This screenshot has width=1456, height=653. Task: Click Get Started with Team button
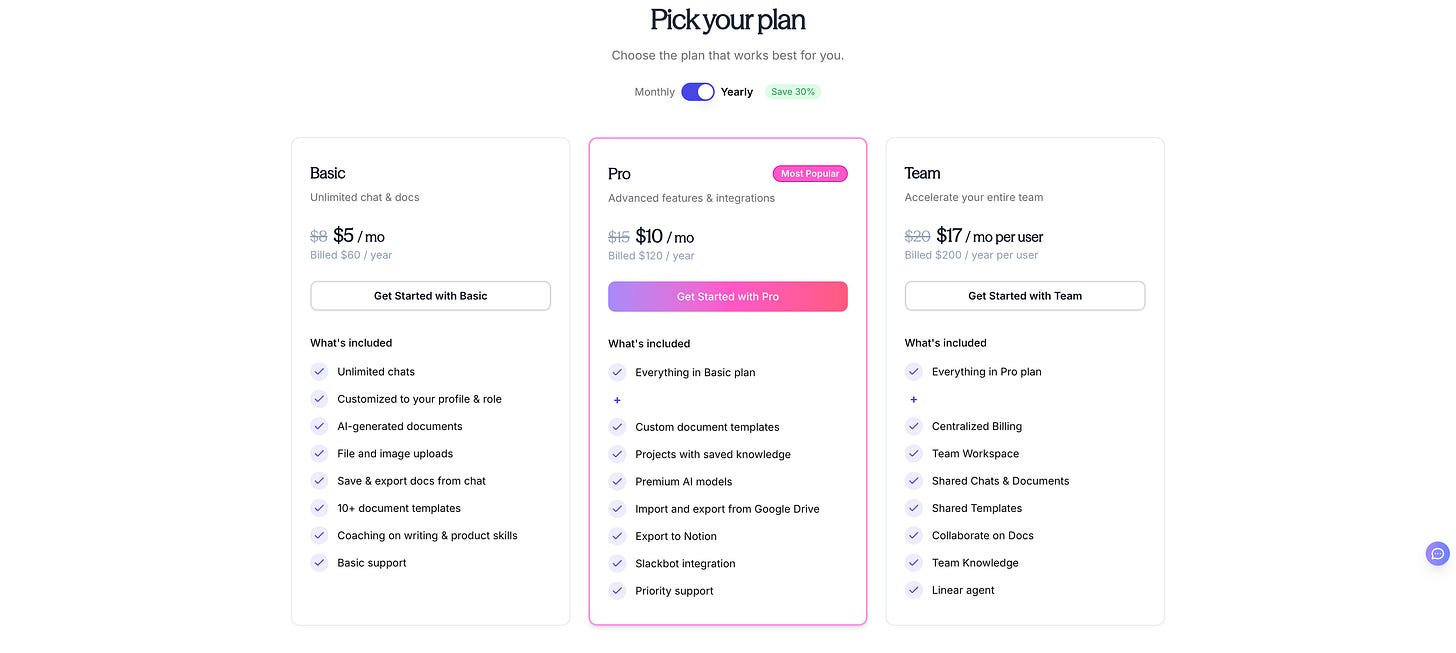(1024, 296)
